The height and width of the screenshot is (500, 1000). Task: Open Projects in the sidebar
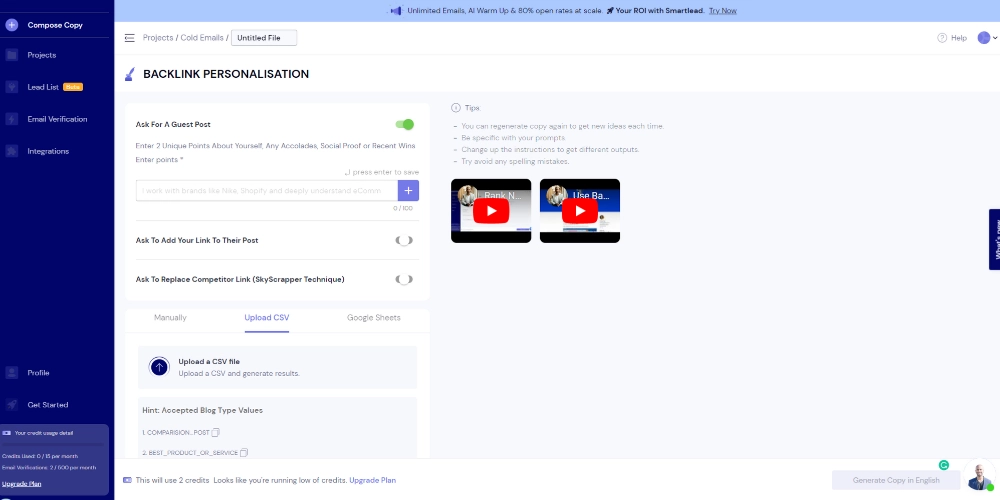[x=41, y=55]
